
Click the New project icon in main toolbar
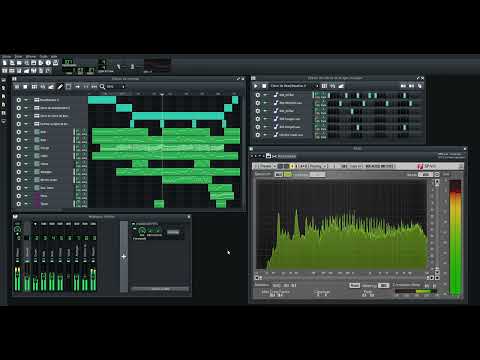5,63
